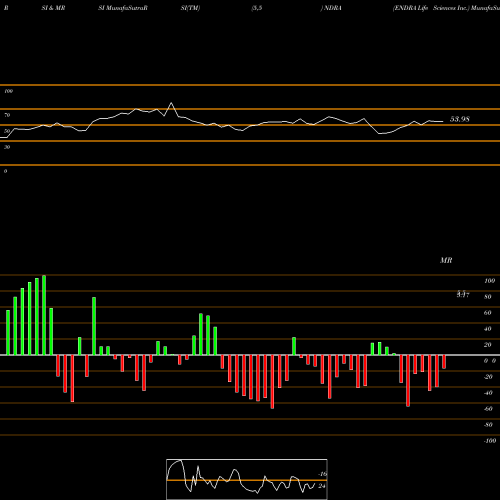This screenshot has height=500, width=500.
Task: Click the -16 value in mini chart
Action: (322, 474)
